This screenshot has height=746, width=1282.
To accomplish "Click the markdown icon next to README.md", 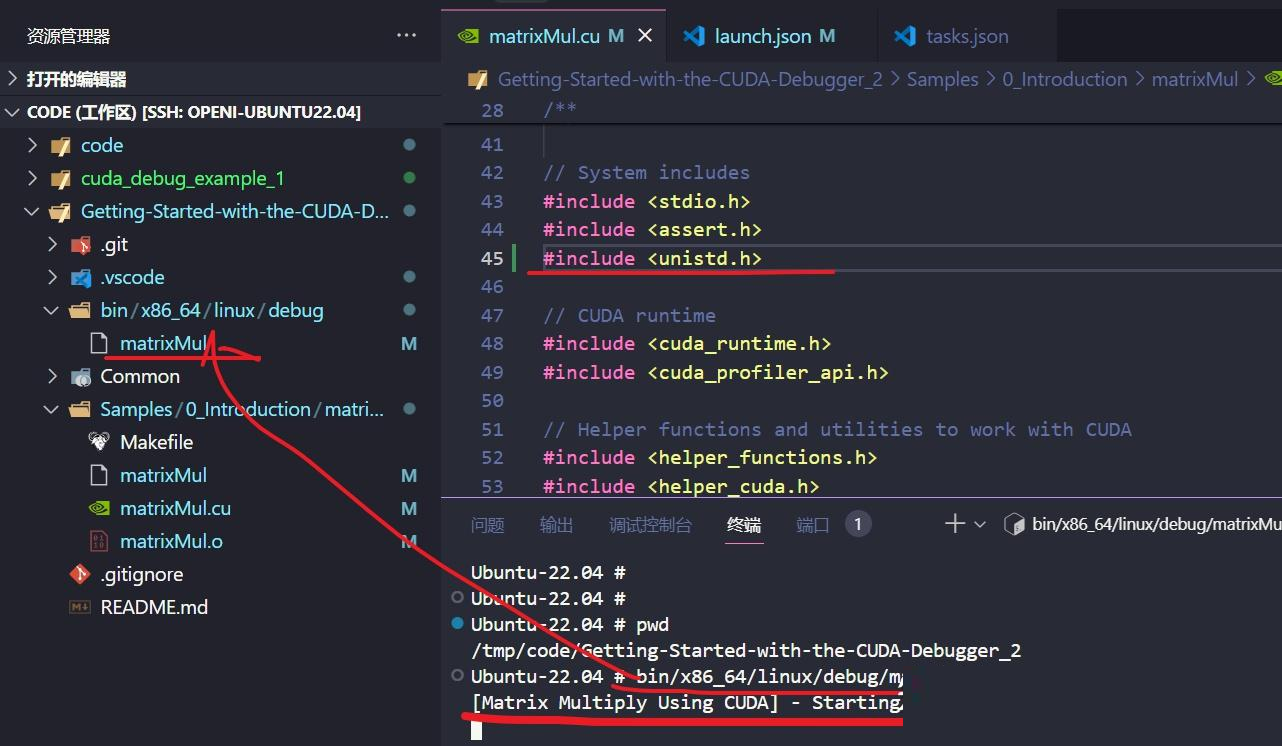I will (x=80, y=607).
